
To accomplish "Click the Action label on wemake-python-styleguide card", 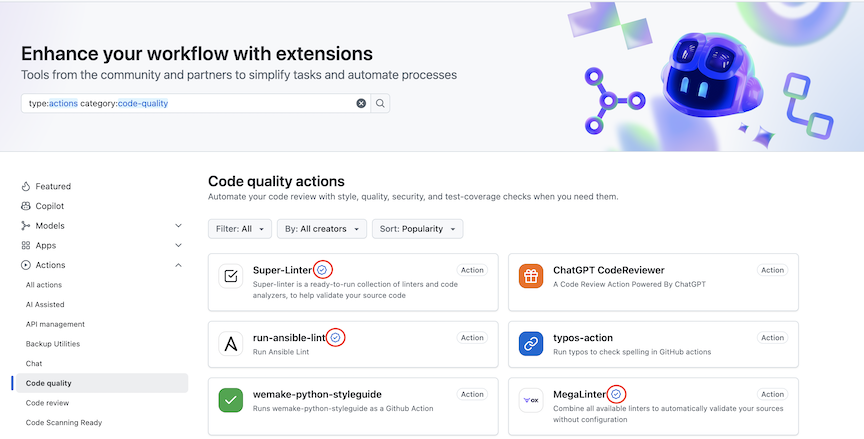I will tap(472, 394).
